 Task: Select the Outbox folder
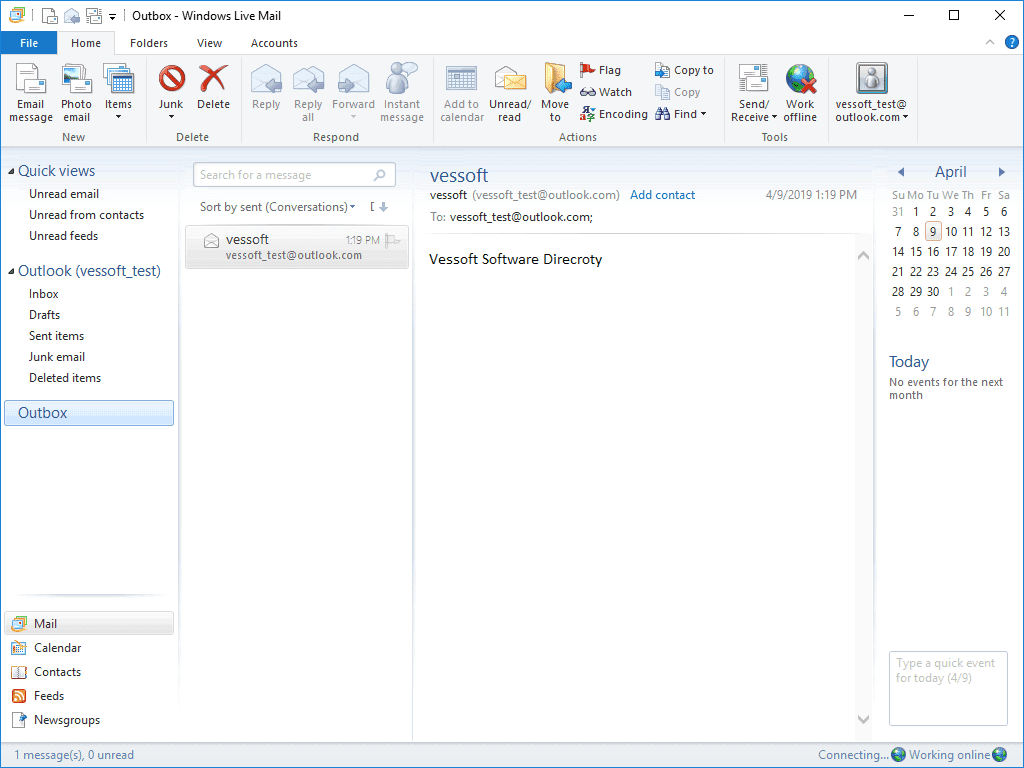click(x=89, y=413)
